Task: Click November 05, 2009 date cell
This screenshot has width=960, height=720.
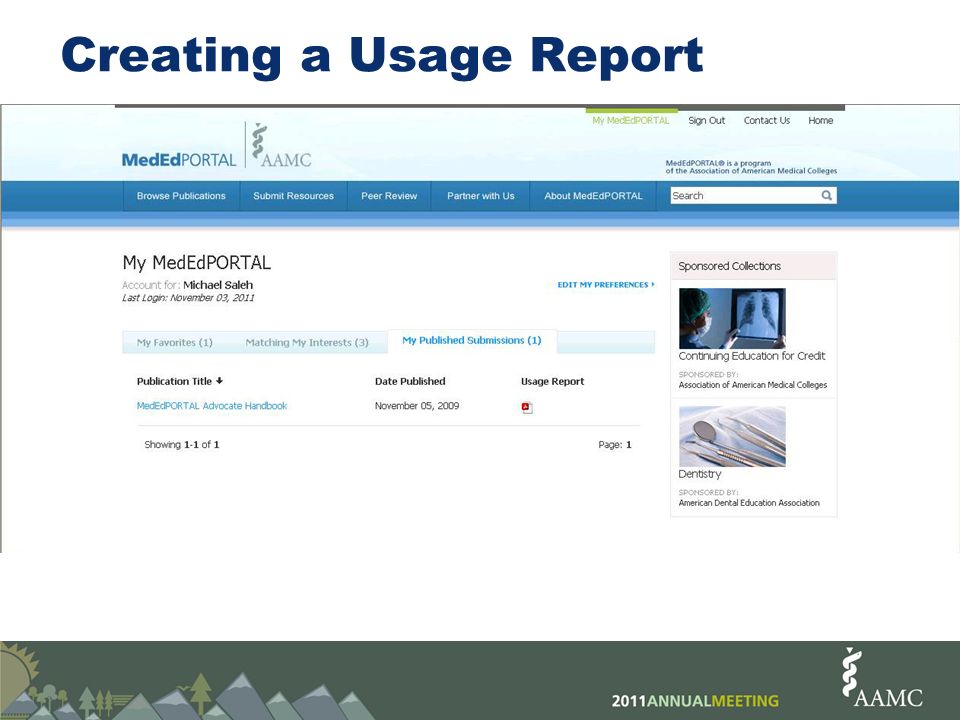Action: click(417, 406)
